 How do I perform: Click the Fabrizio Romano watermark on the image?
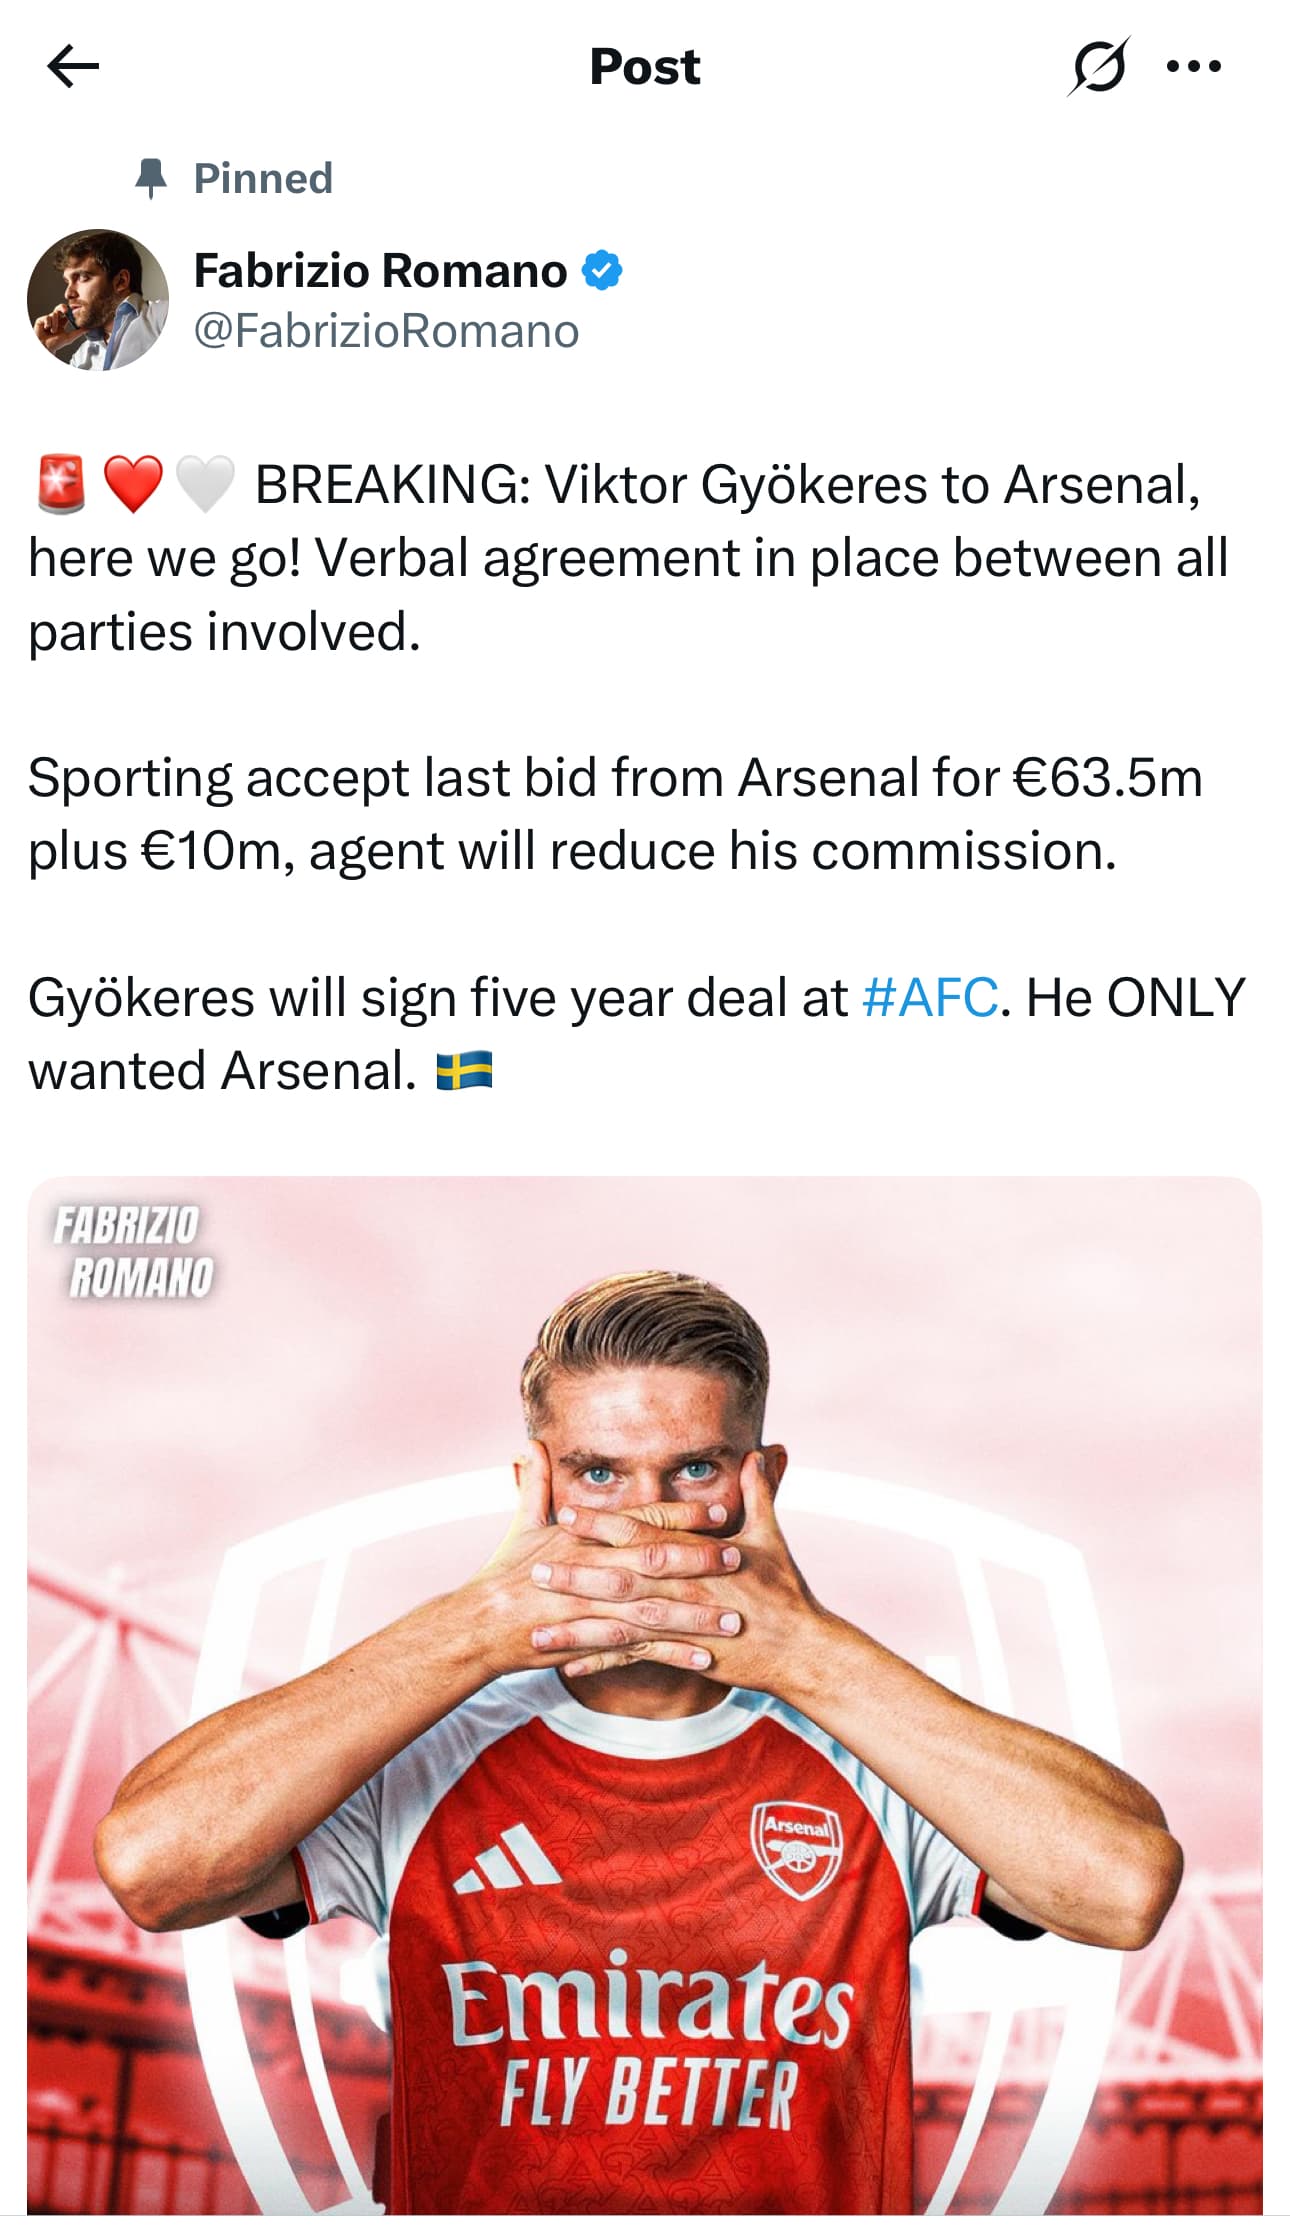133,1252
